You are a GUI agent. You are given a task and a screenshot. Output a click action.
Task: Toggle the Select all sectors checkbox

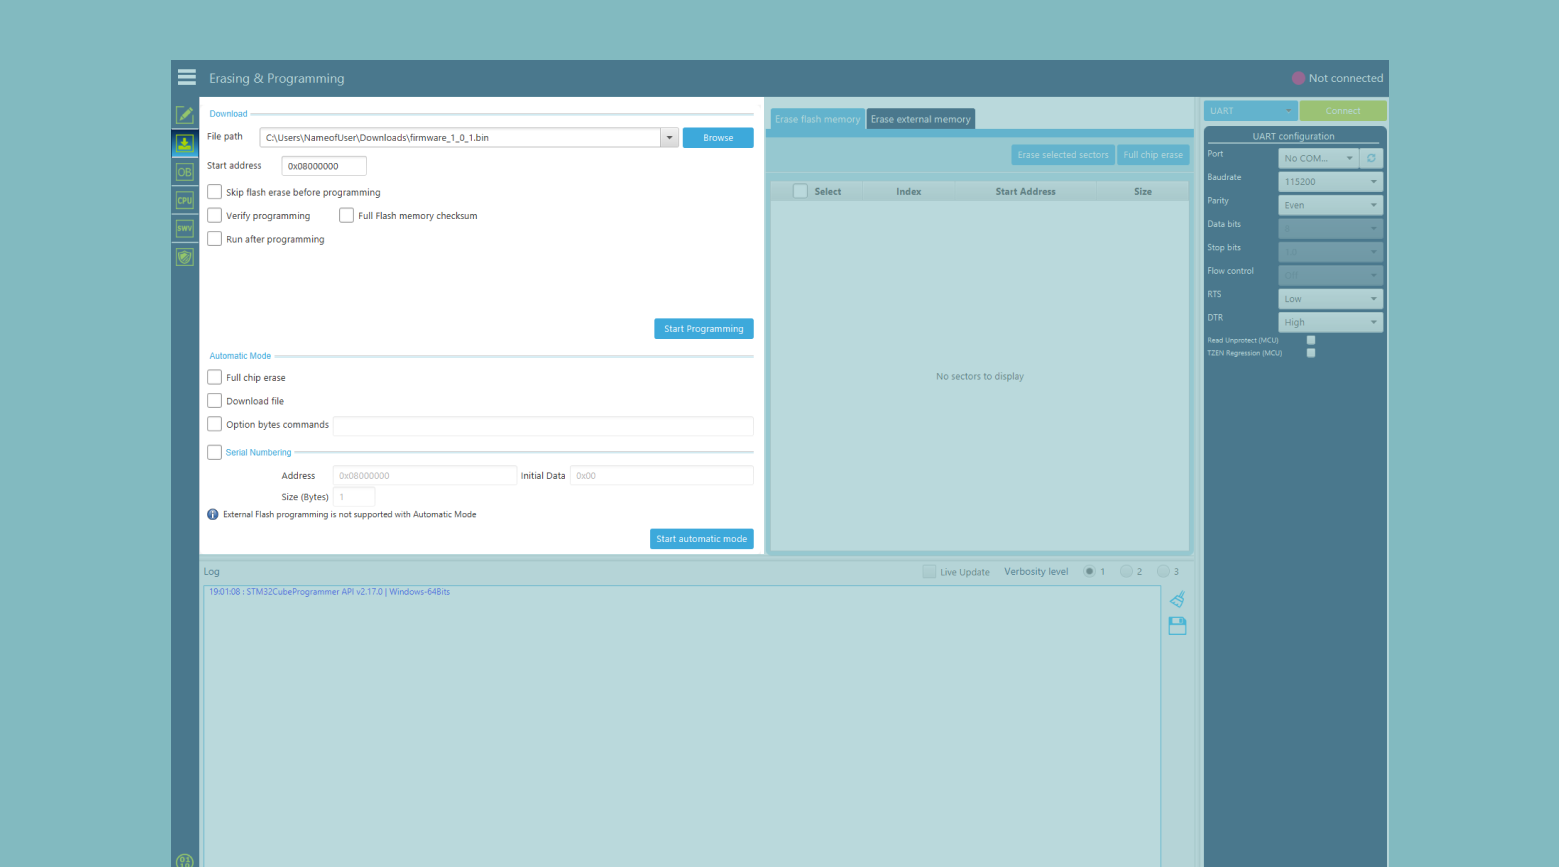coord(800,191)
